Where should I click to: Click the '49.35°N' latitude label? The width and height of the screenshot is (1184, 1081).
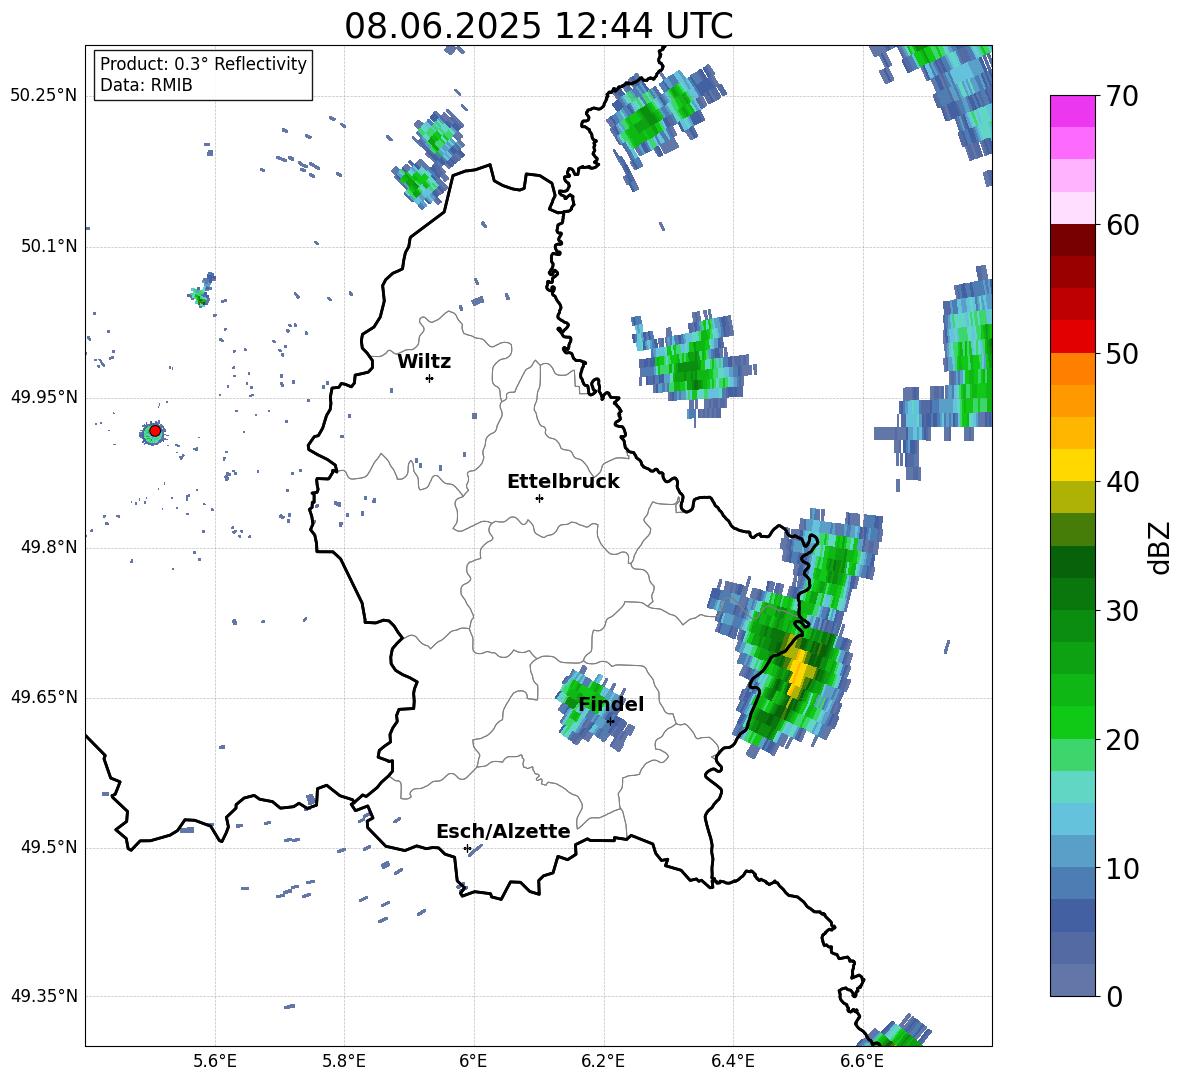click(x=44, y=996)
